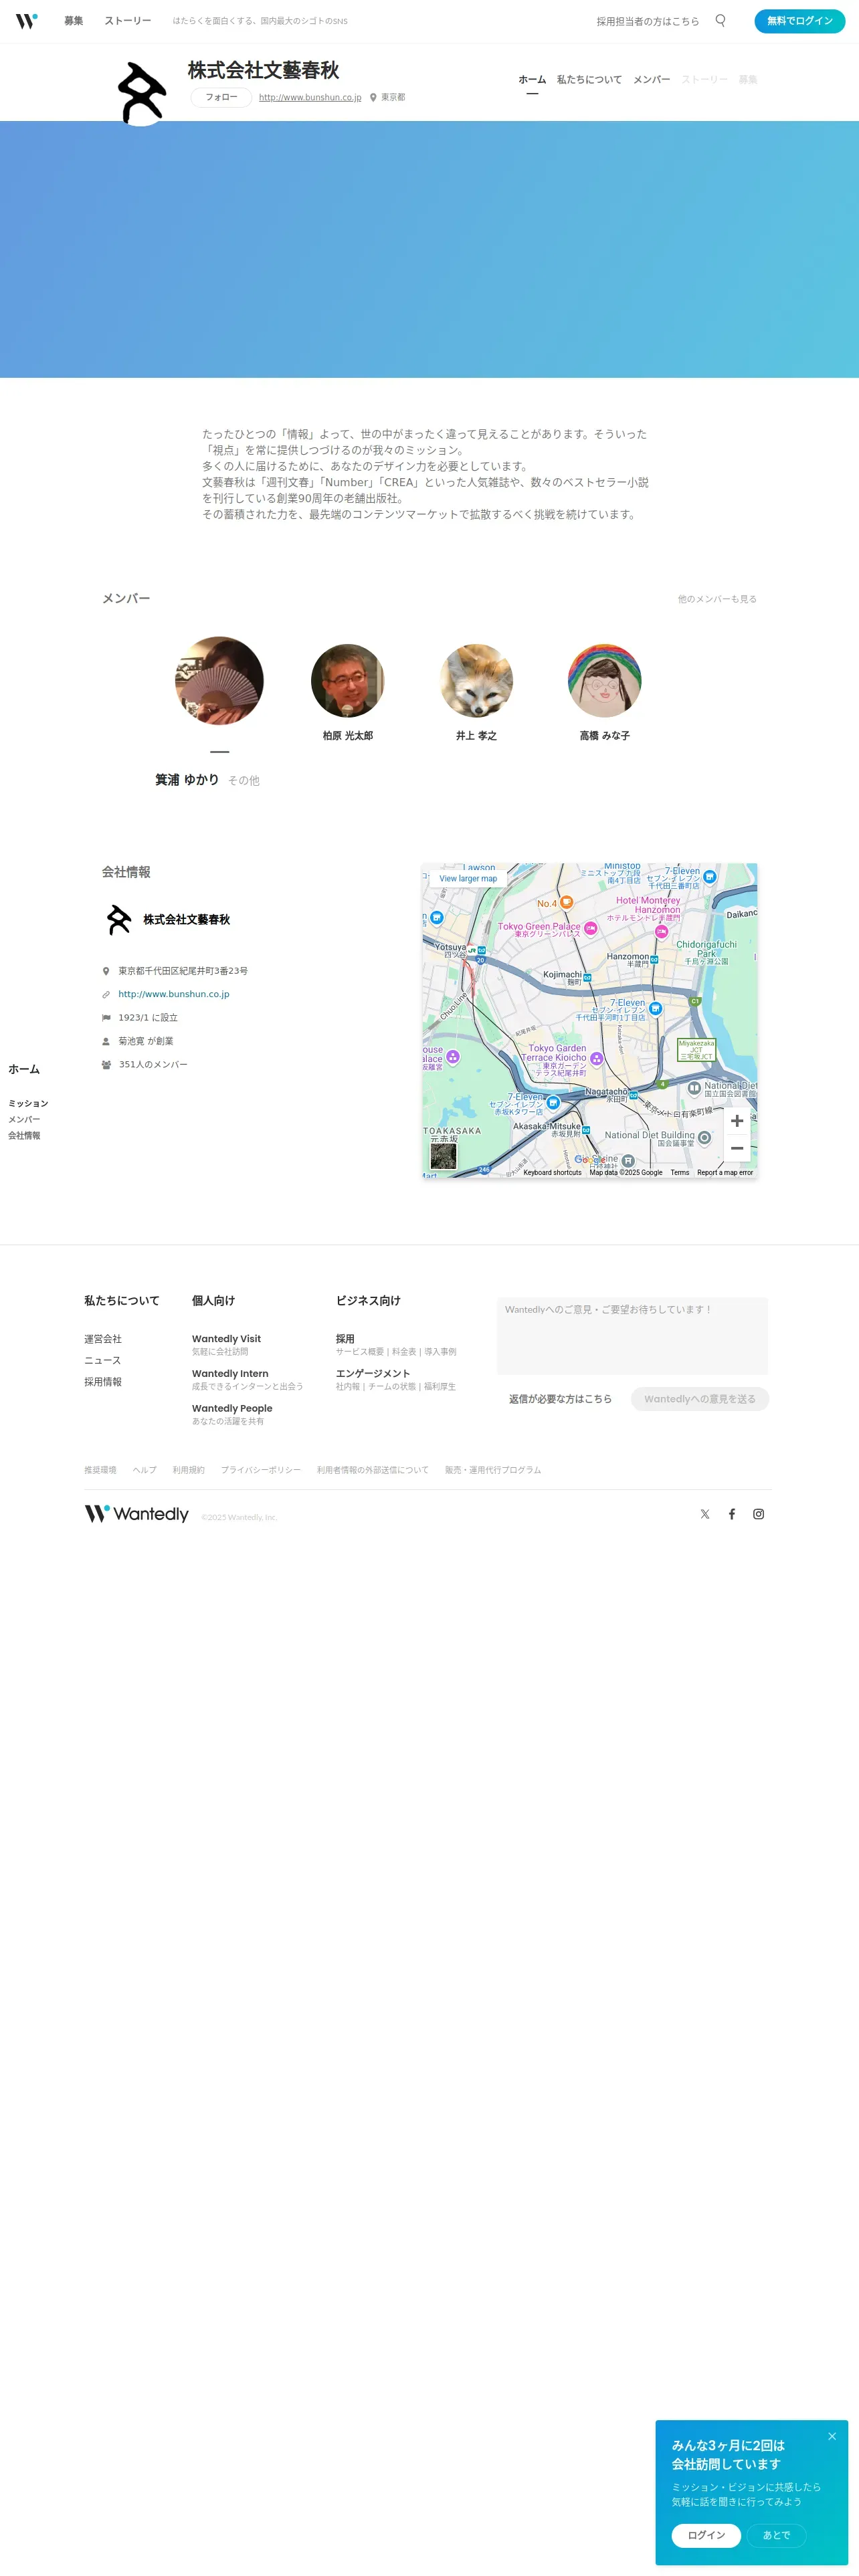
Task: Open エンゲージメント footer link
Action: pos(373,1374)
